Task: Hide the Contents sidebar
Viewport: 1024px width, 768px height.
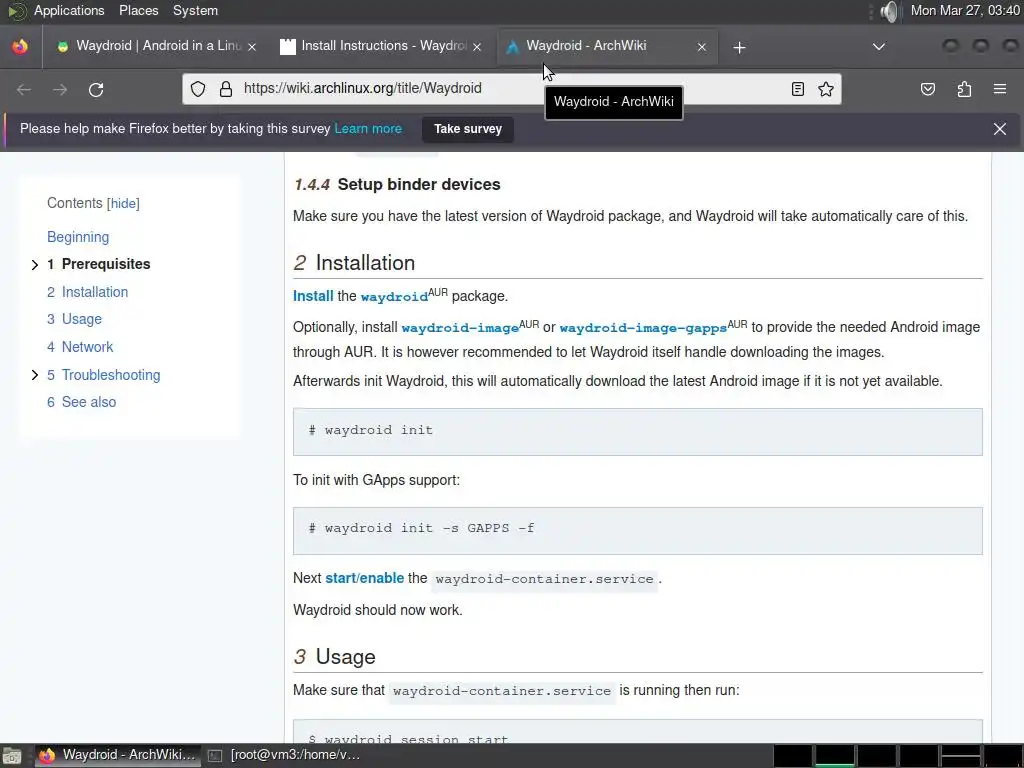Action: [x=123, y=203]
